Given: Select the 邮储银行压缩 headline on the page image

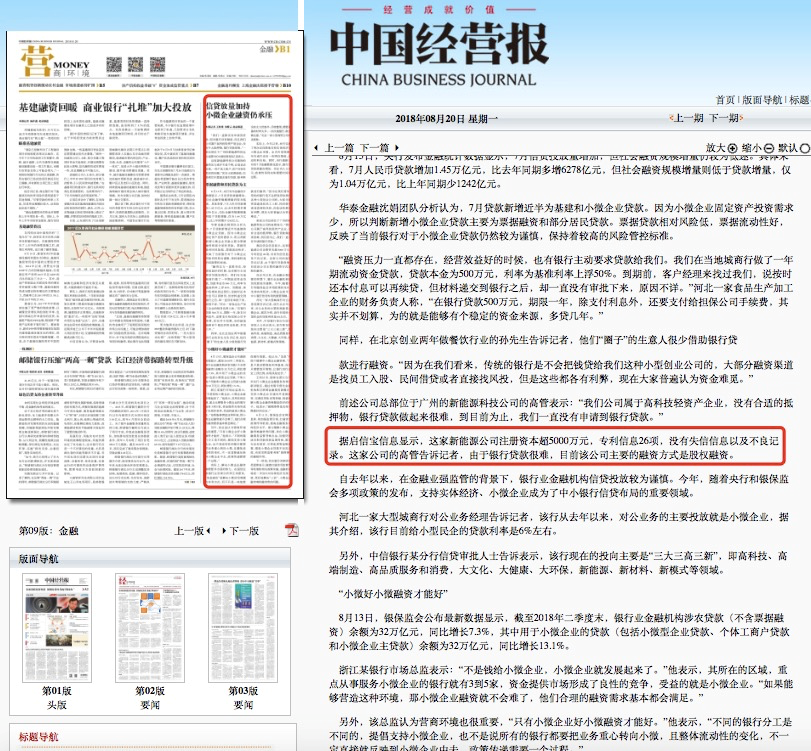Looking at the screenshot, I should (106, 359).
